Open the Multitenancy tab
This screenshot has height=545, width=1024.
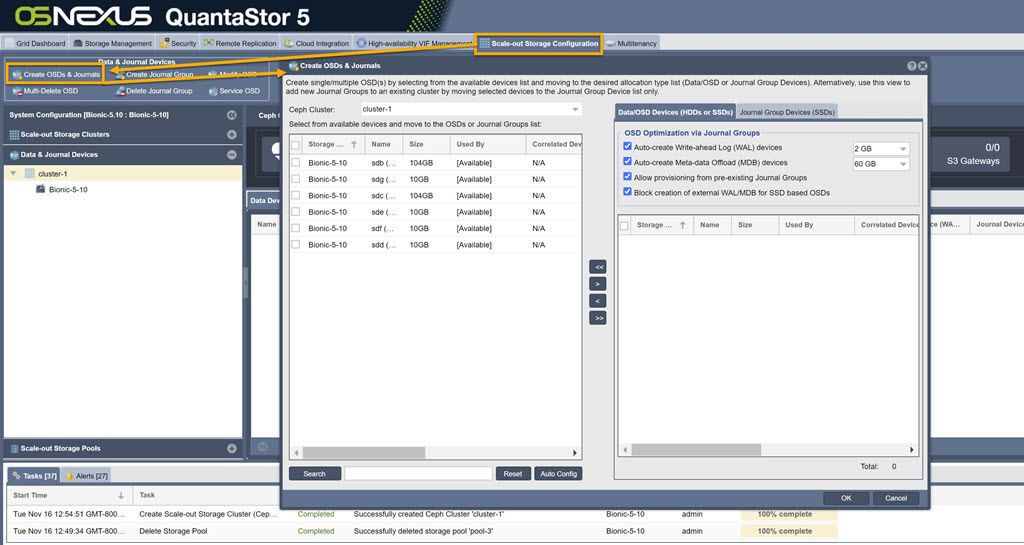(x=632, y=43)
